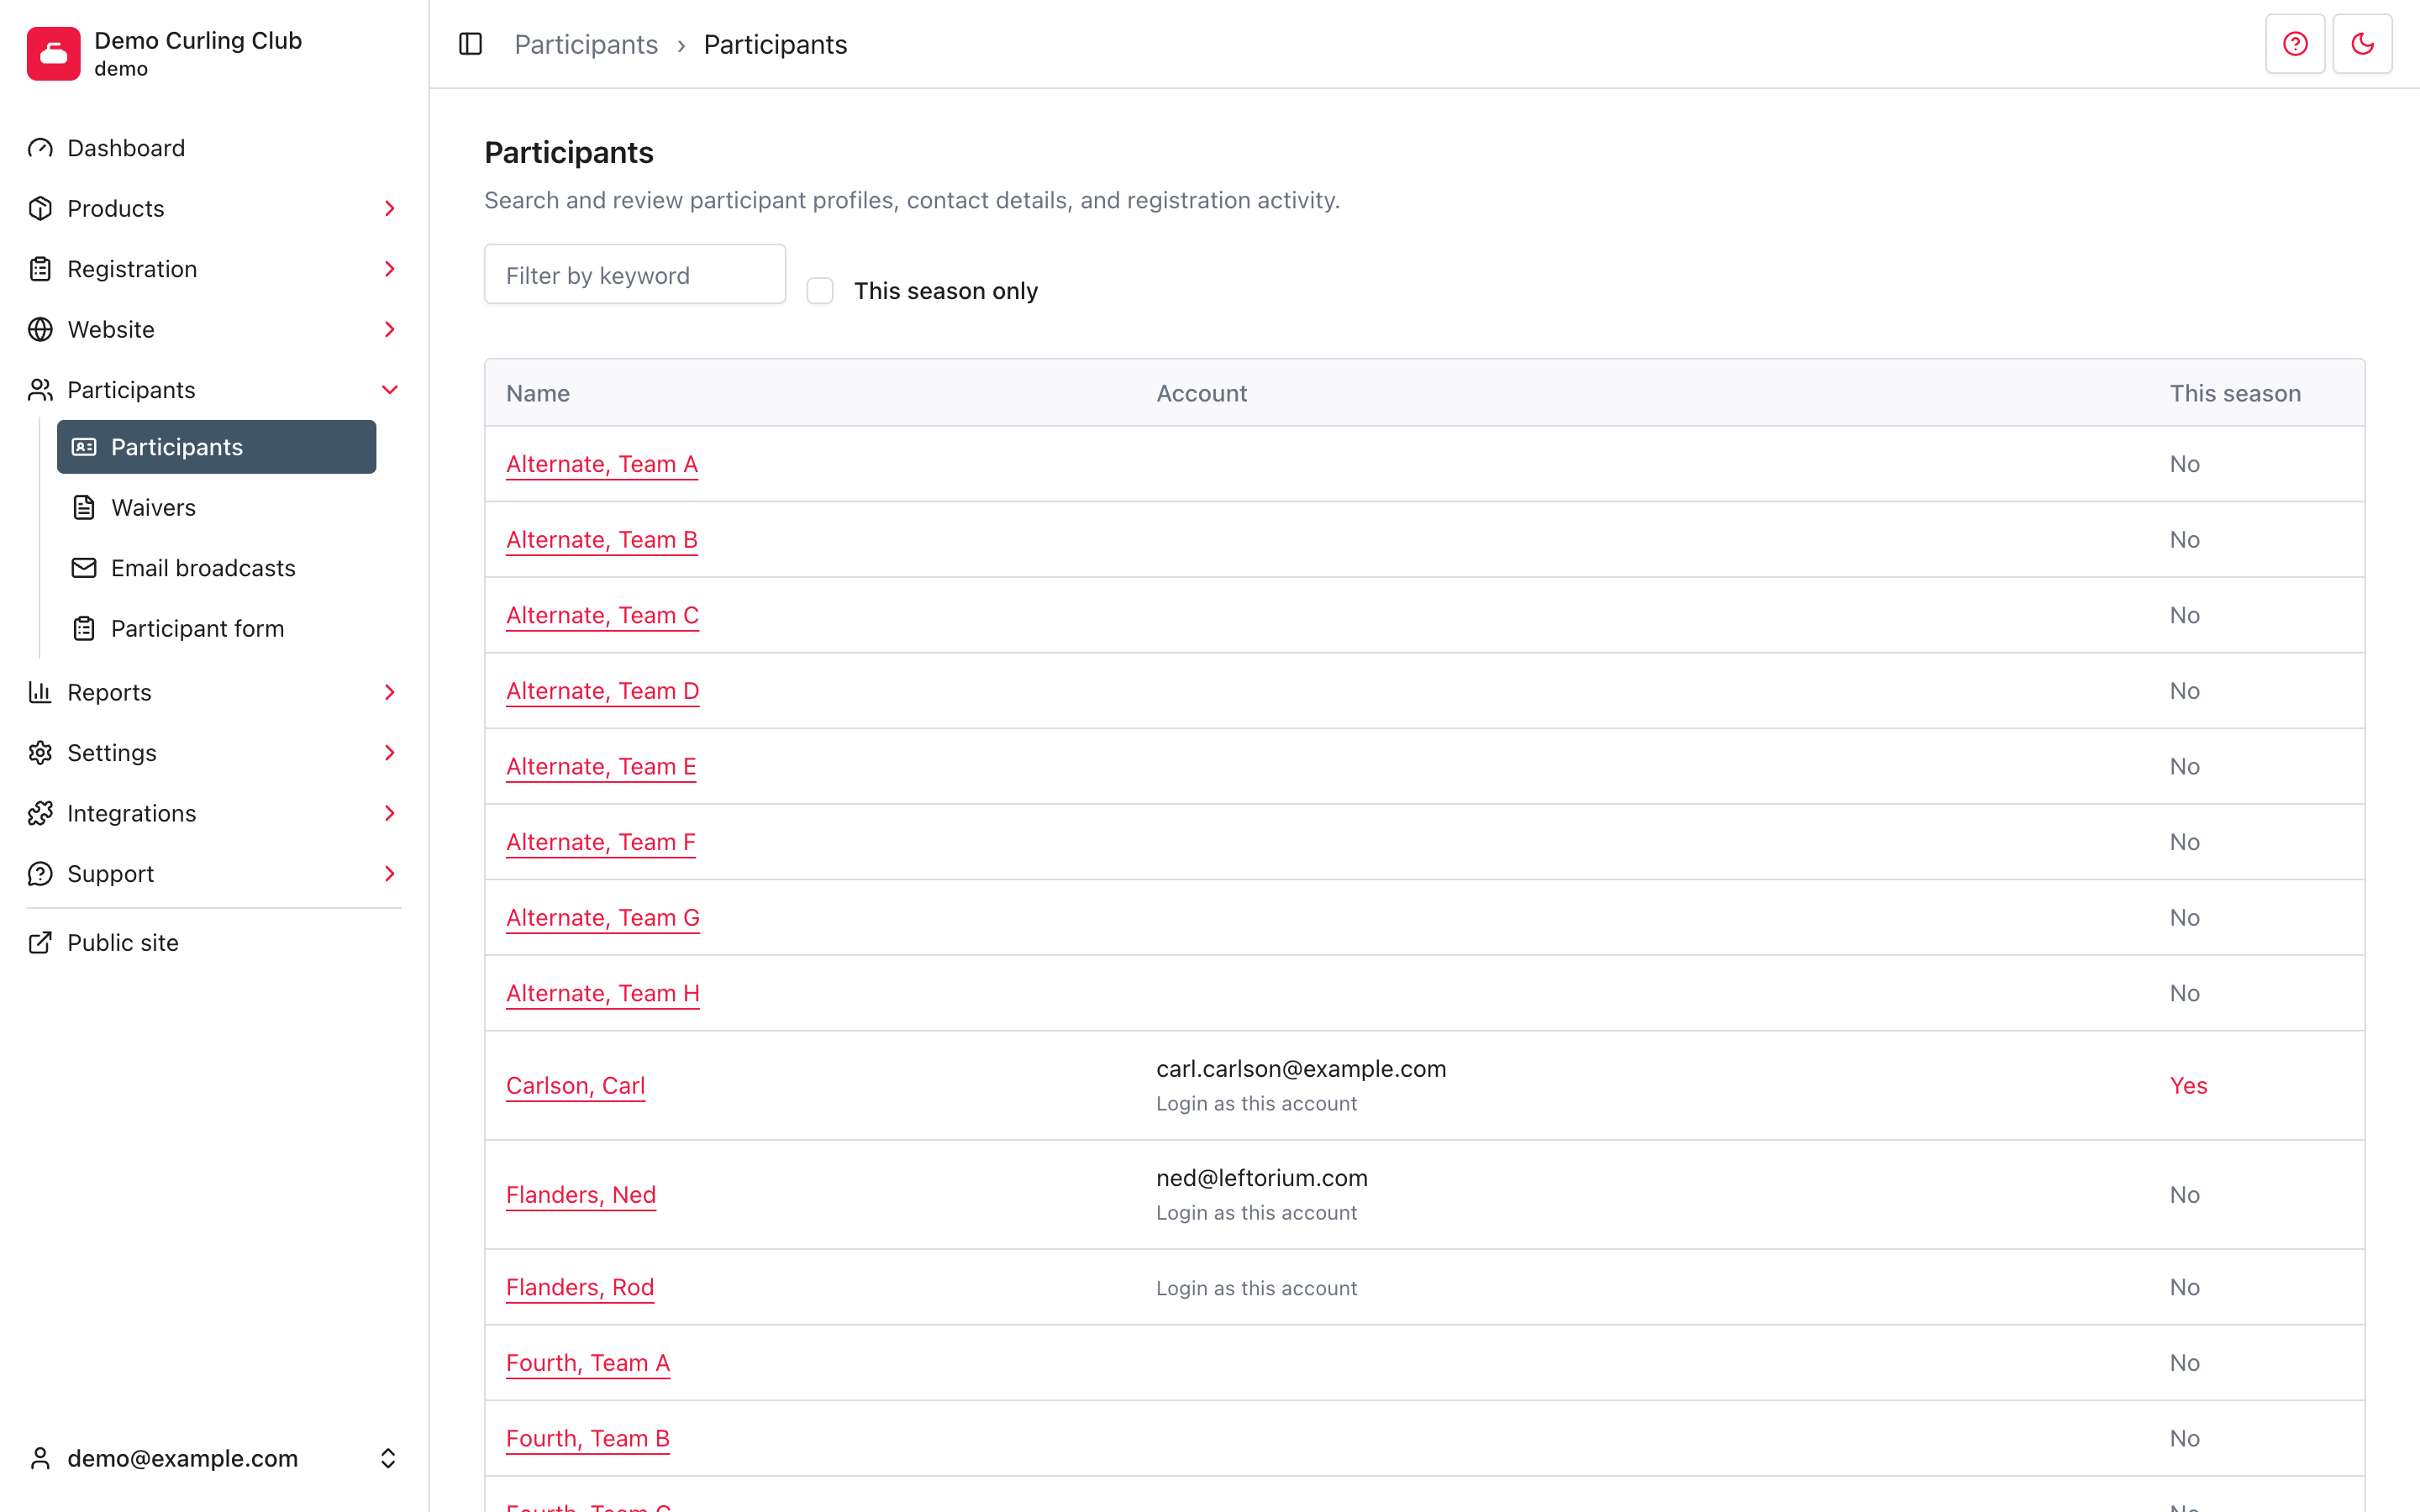Expand the Support menu chevron

click(390, 874)
